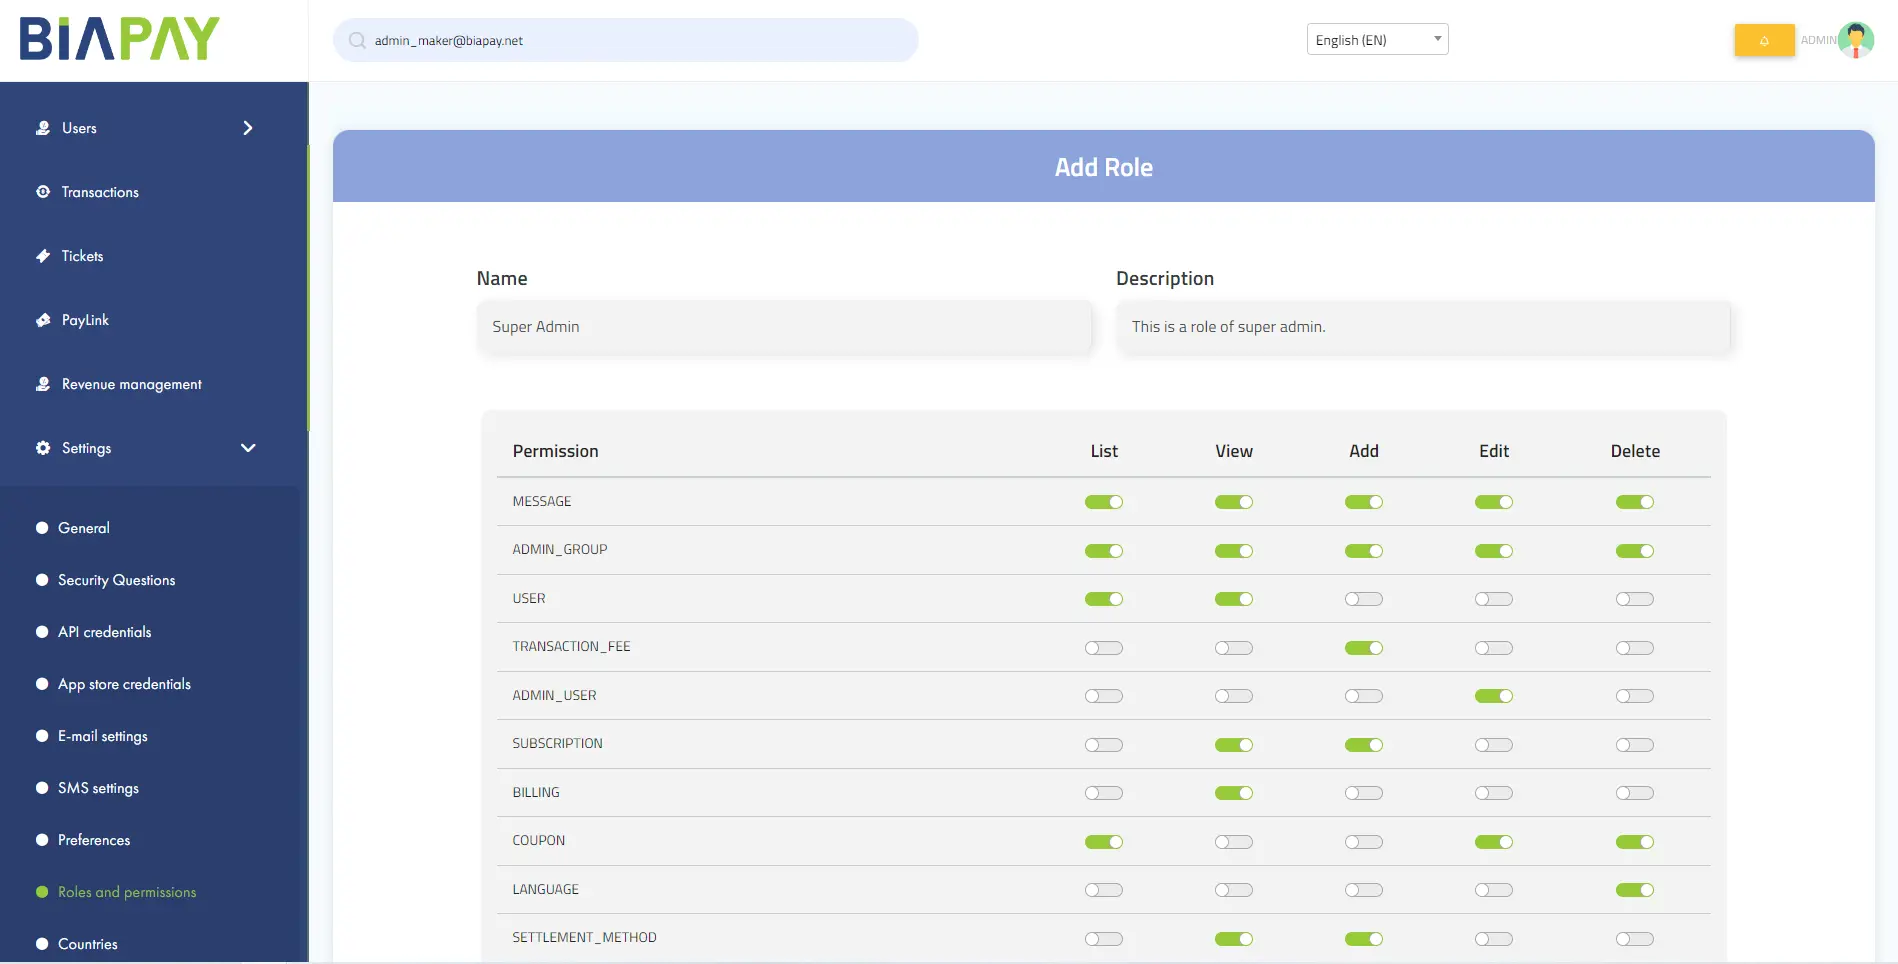The height and width of the screenshot is (964, 1898).
Task: Open the admin profile avatar
Action: click(x=1856, y=40)
